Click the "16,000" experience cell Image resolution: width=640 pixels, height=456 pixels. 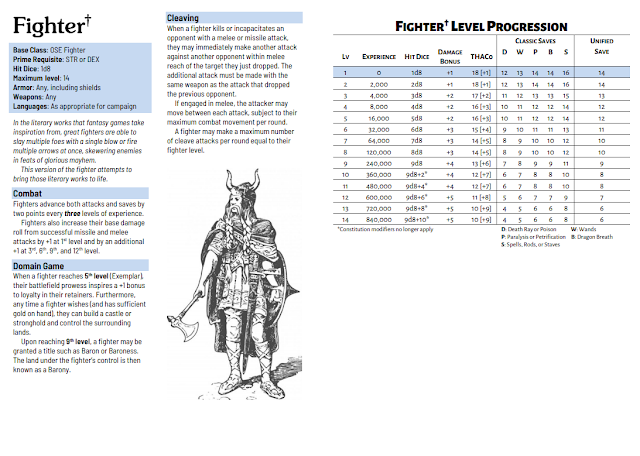click(x=379, y=118)
